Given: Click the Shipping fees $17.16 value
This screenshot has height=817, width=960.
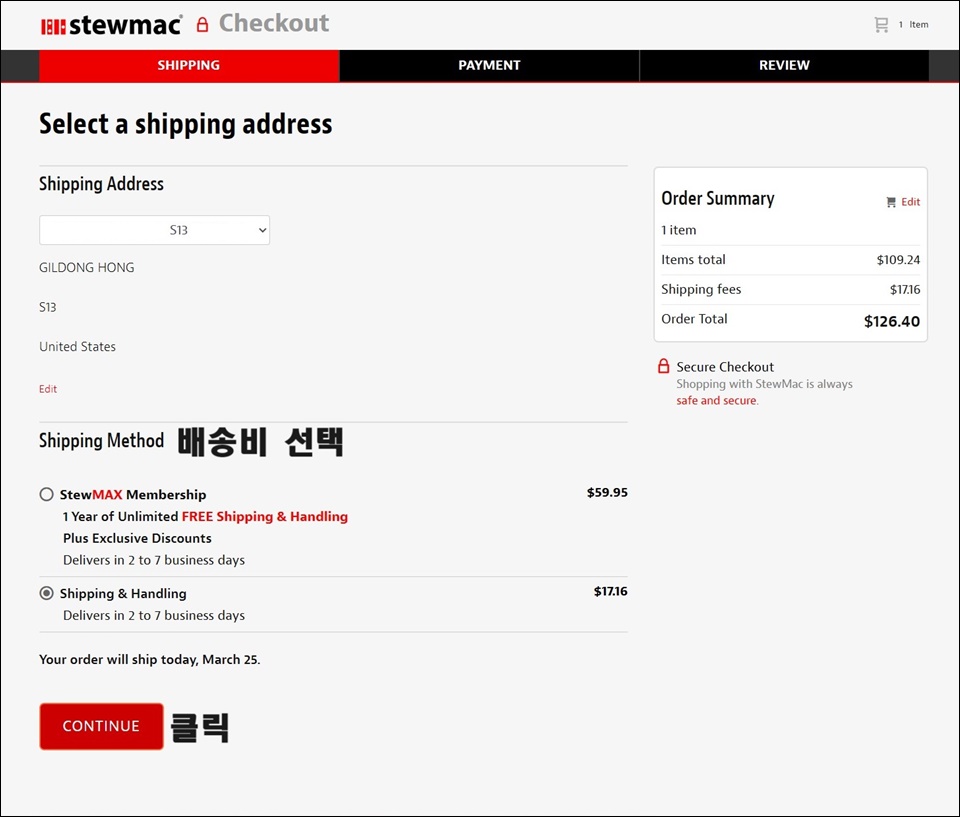Looking at the screenshot, I should [x=905, y=290].
